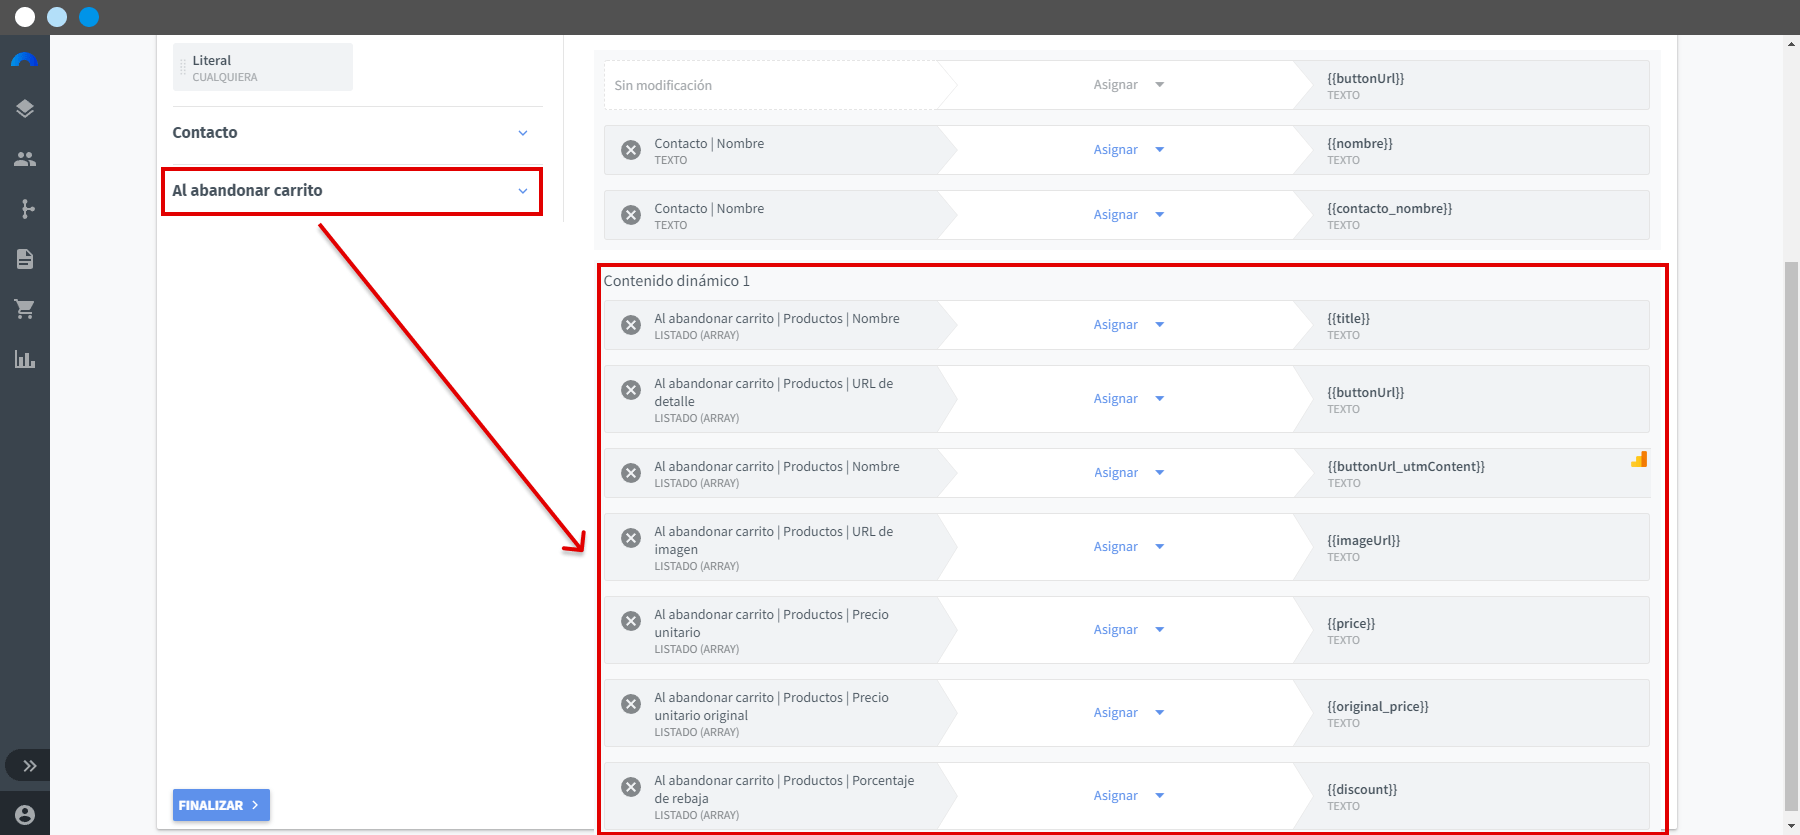The height and width of the screenshot is (835, 1800).
Task: Remove the mapping for {{buttonUrl_utmContent}}
Action: click(x=631, y=473)
